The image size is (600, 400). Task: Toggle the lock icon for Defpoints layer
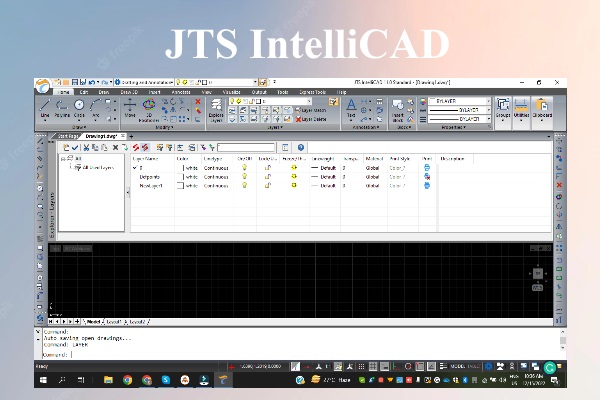pos(268,176)
